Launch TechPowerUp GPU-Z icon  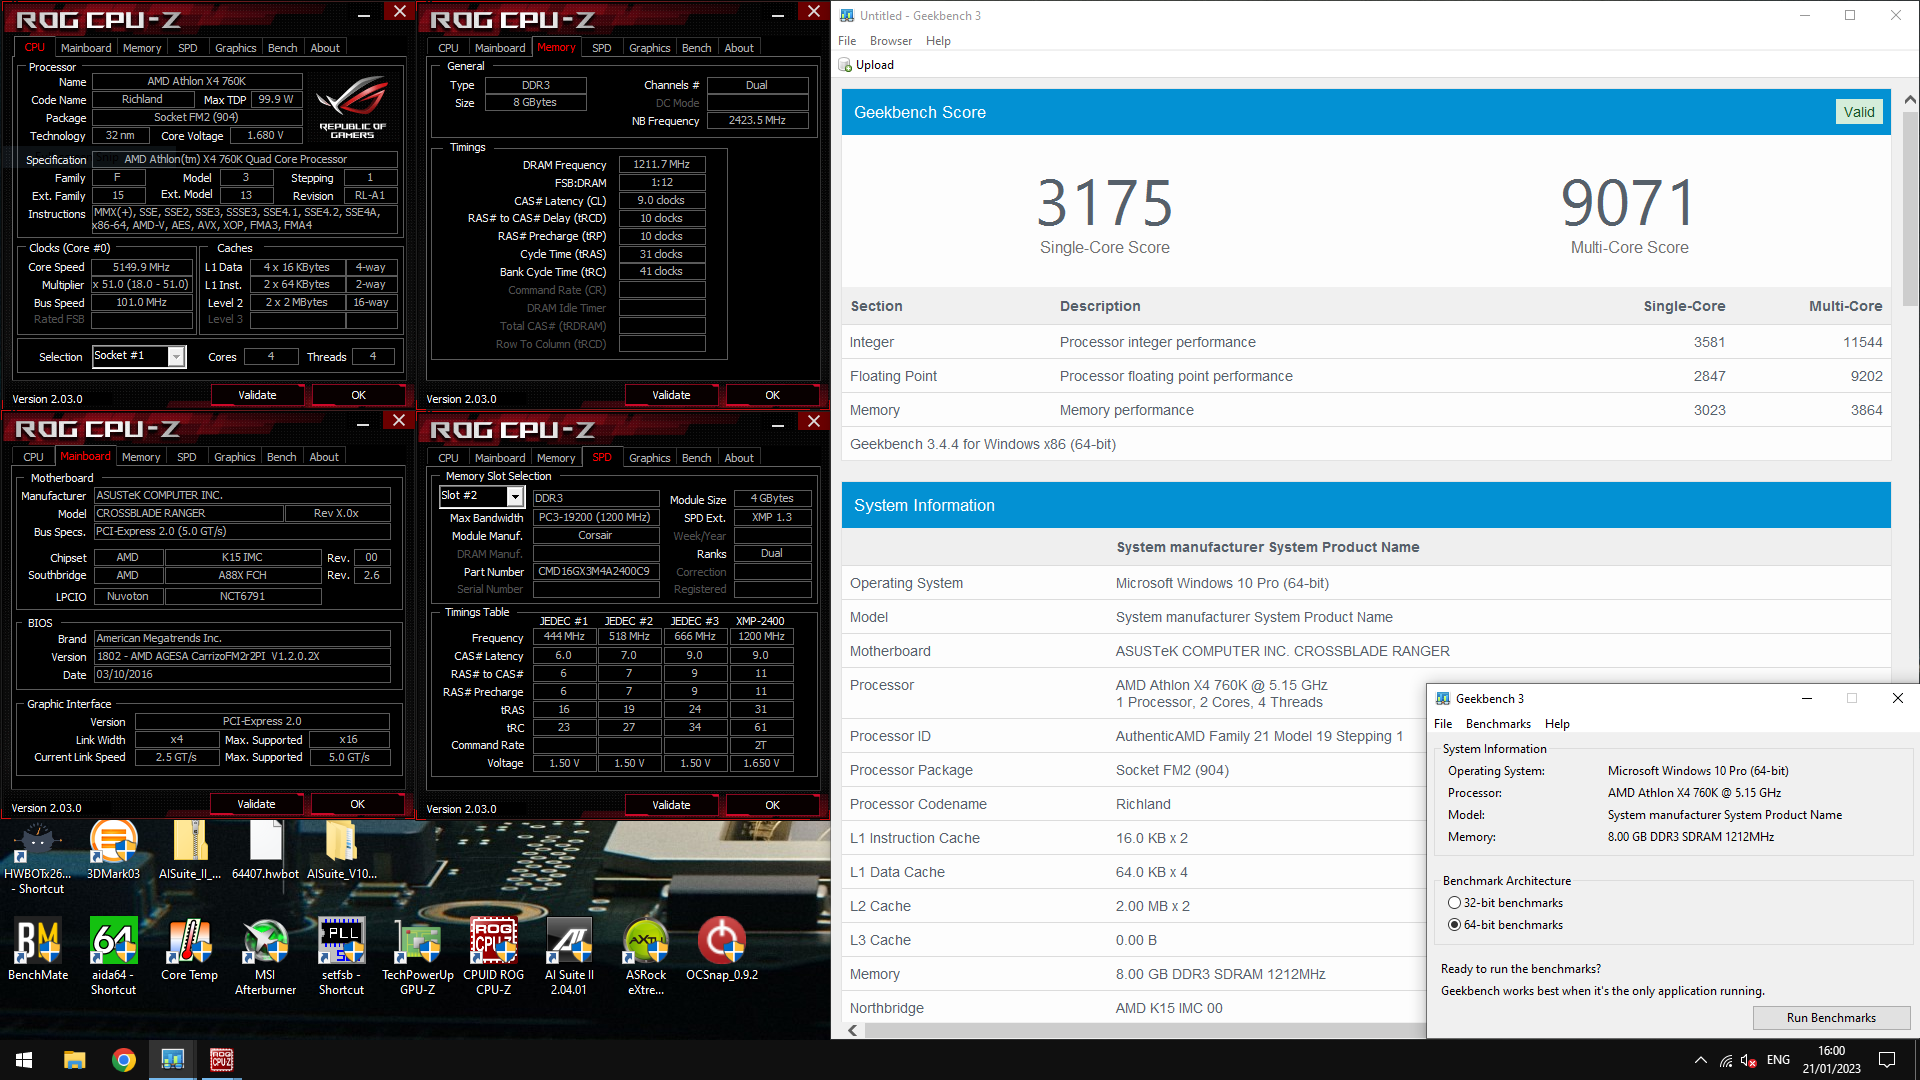417,956
